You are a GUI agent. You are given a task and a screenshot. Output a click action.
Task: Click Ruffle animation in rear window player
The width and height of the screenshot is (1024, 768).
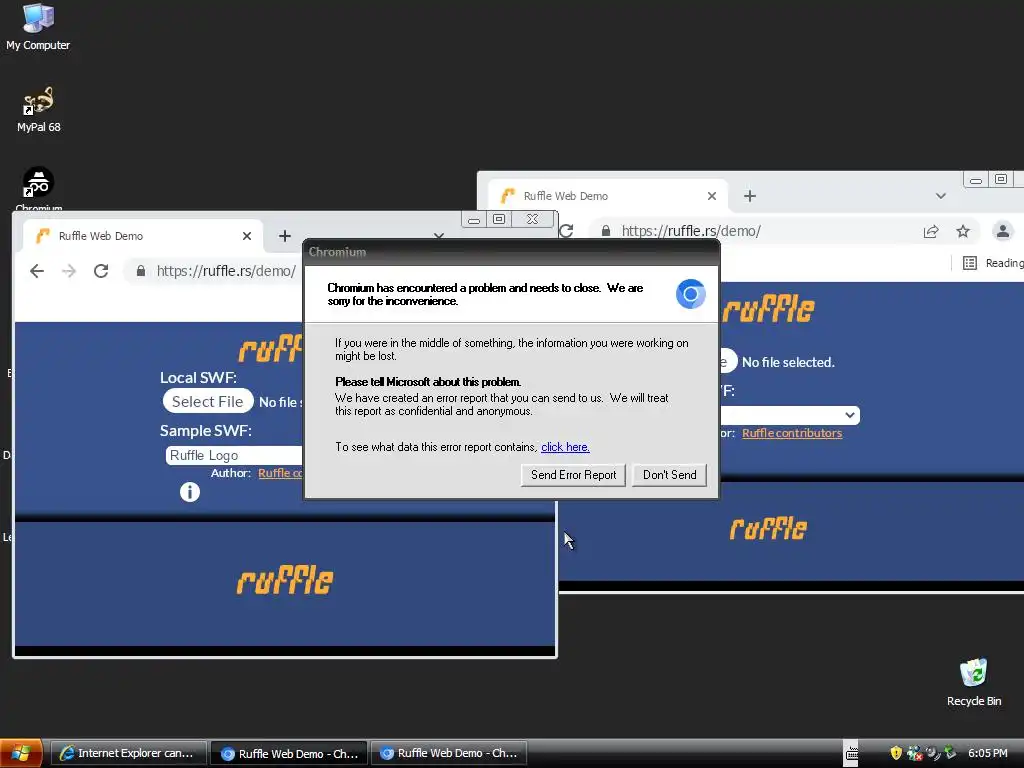click(x=768, y=528)
